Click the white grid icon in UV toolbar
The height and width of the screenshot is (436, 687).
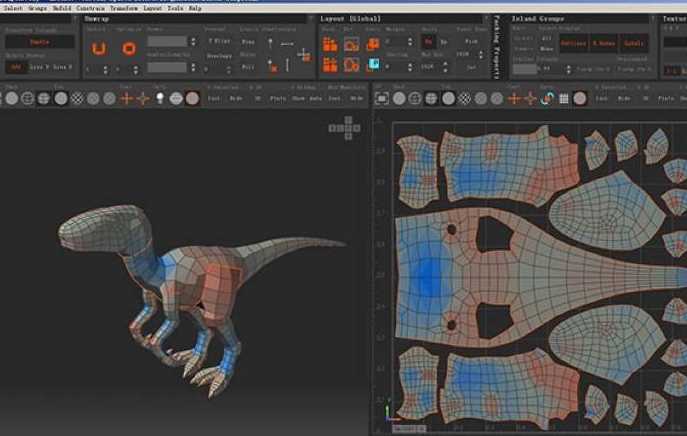click(x=564, y=99)
